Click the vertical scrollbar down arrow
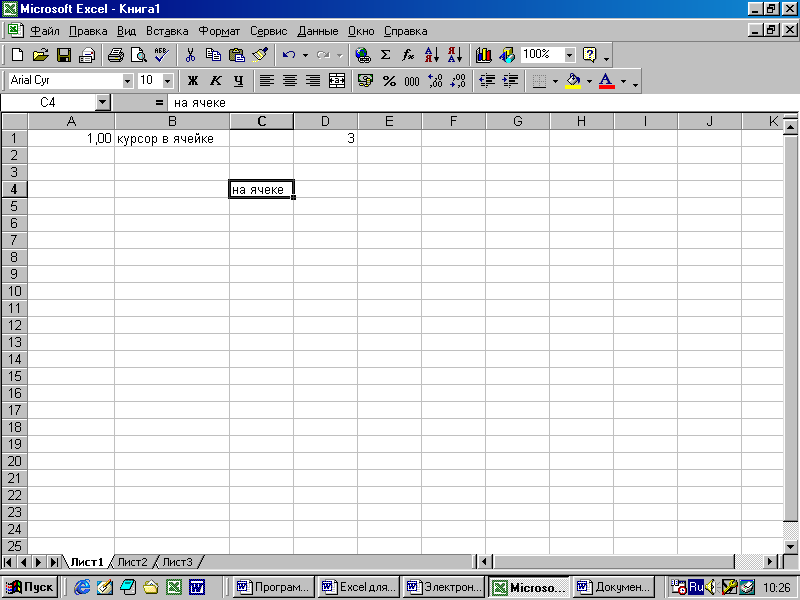800x600 pixels. (790, 546)
